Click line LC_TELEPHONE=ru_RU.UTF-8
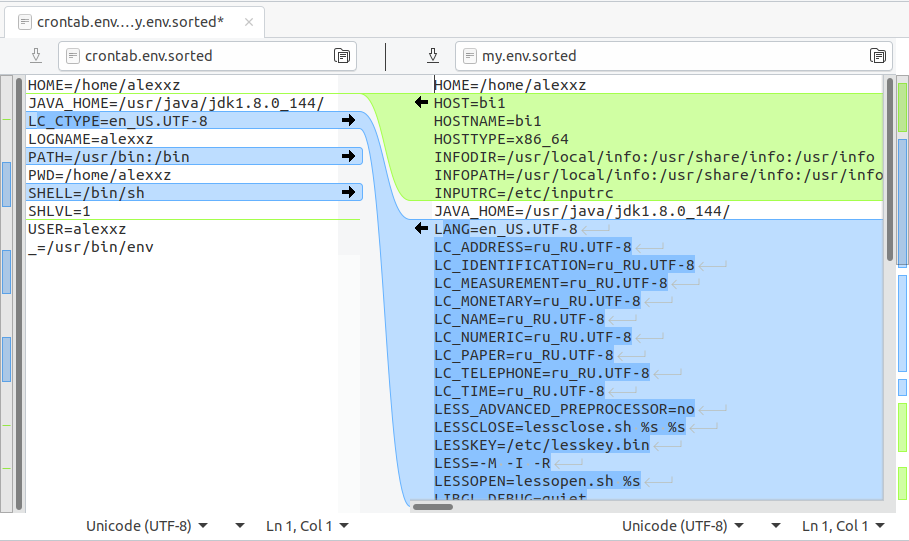 (x=541, y=372)
